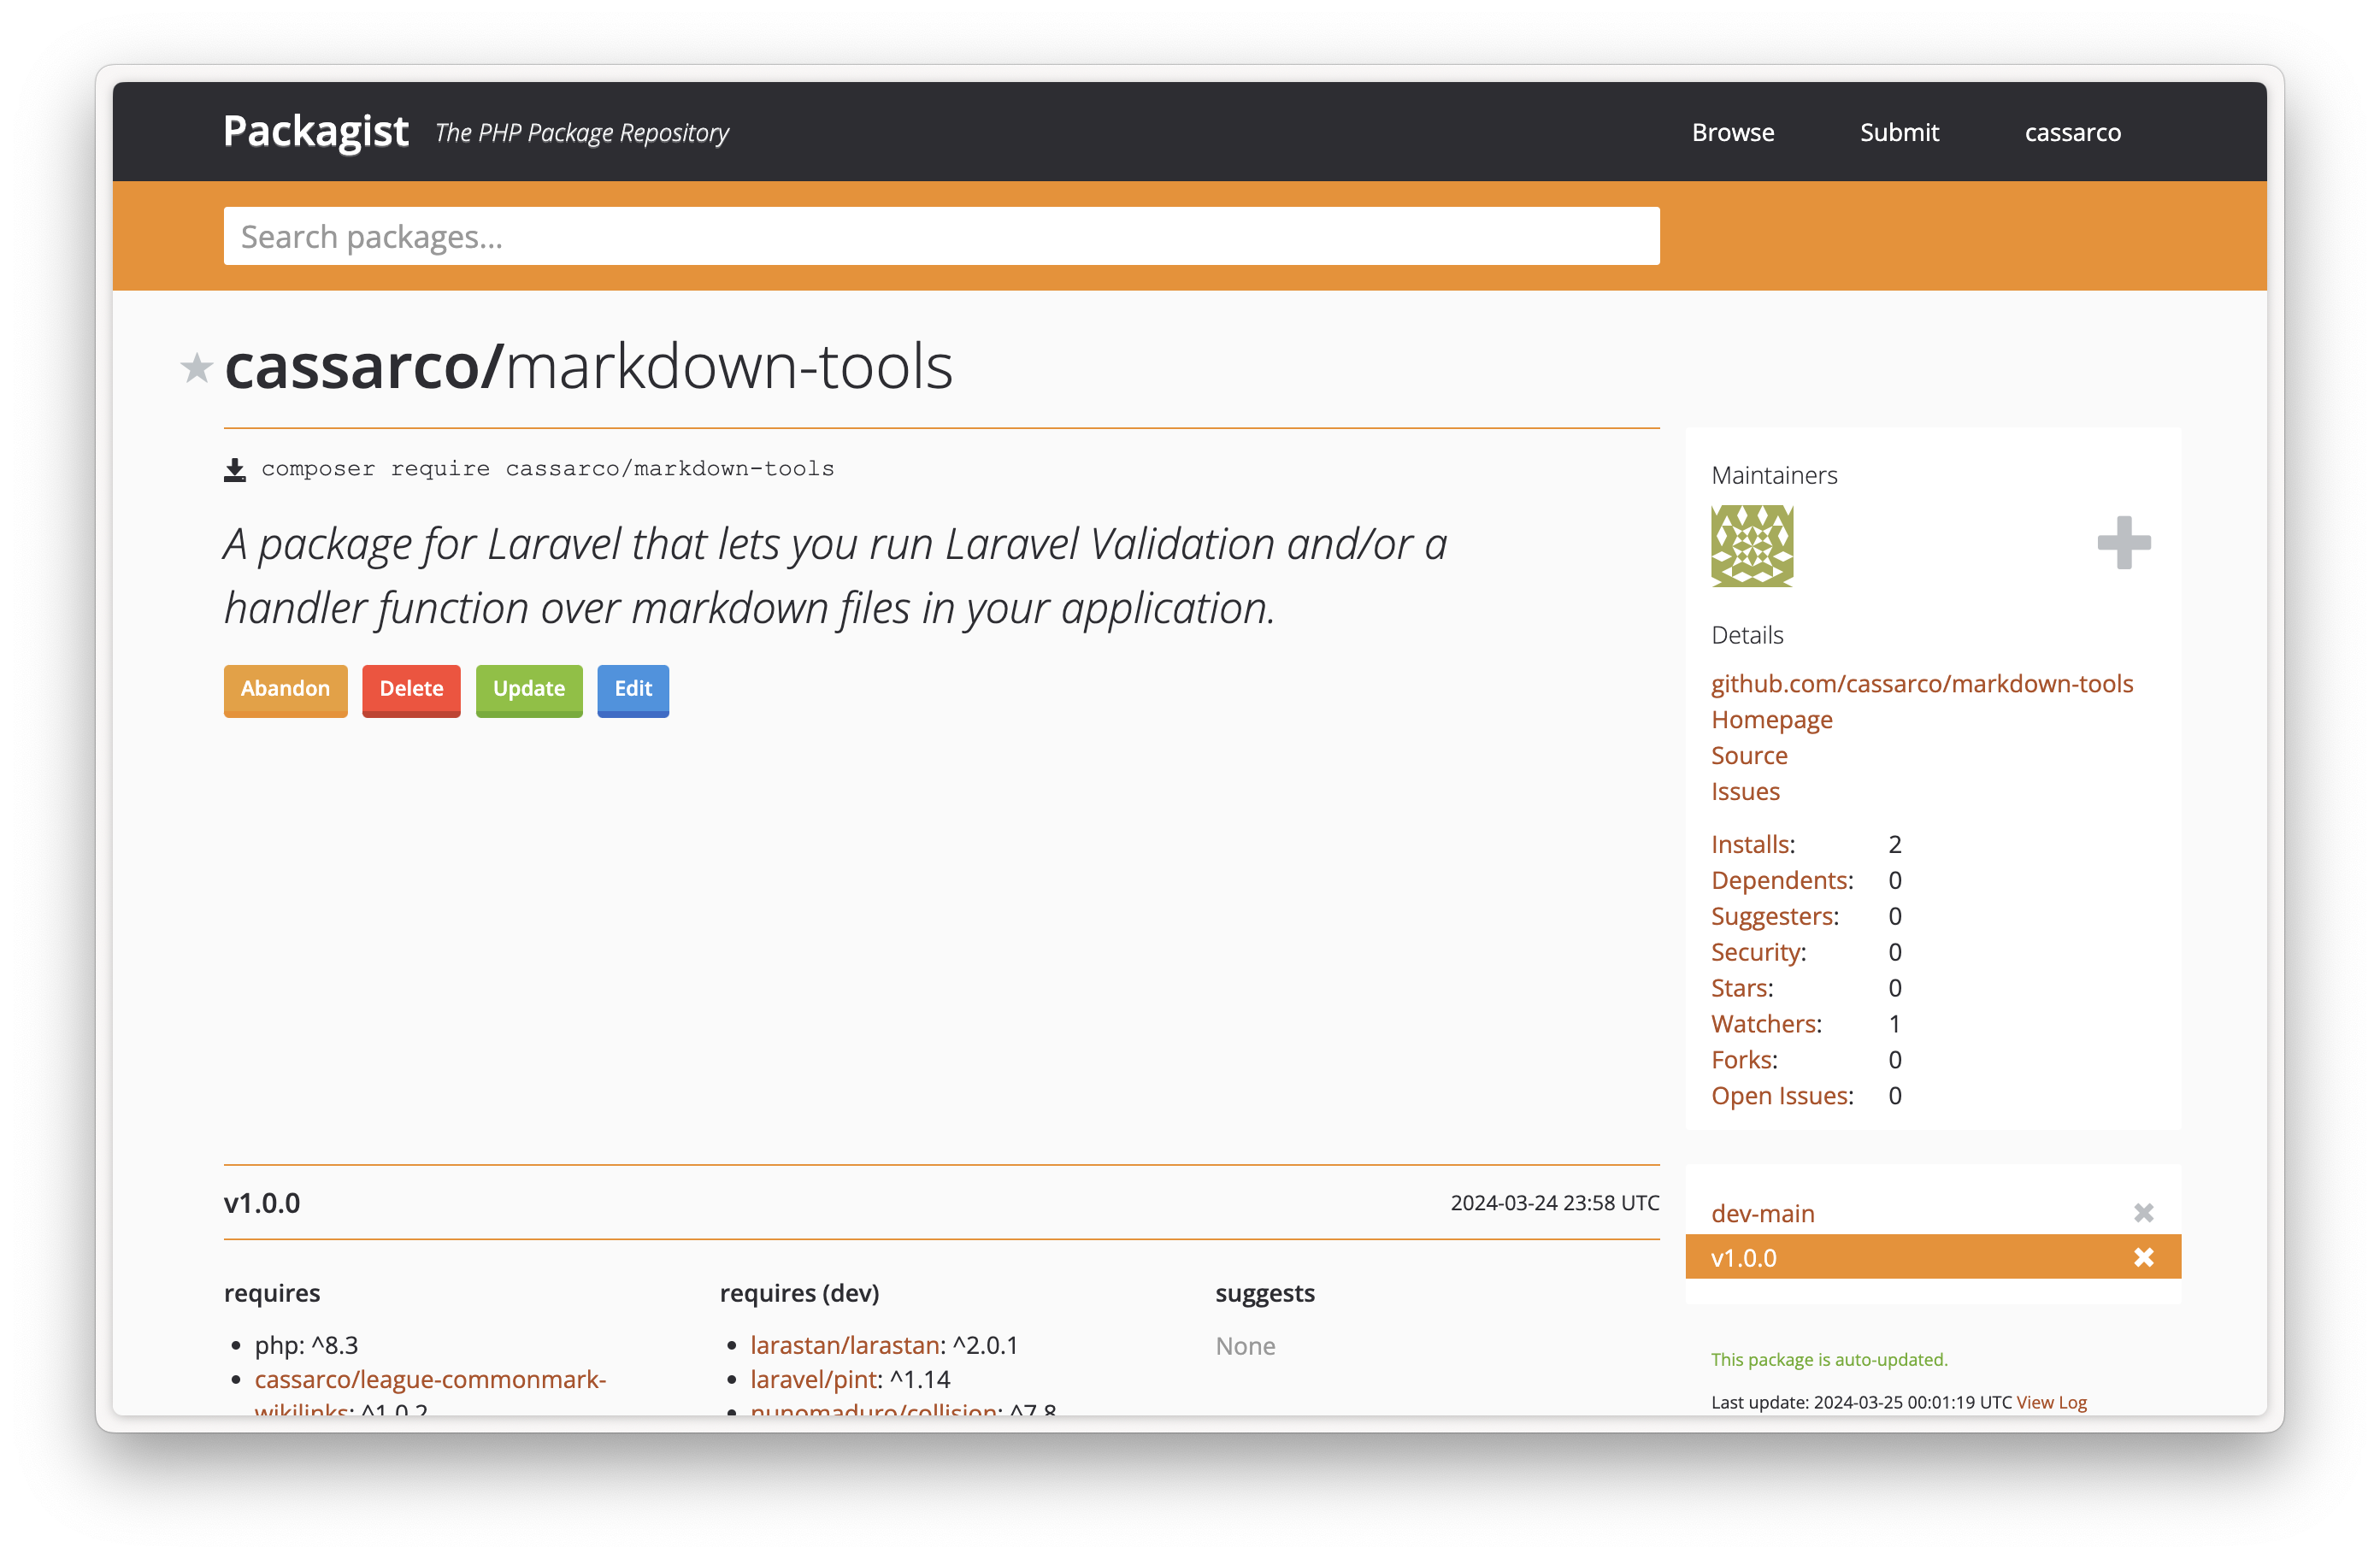The height and width of the screenshot is (1559, 2380).
Task: Go to Packagist home via logo
Action: click(316, 131)
